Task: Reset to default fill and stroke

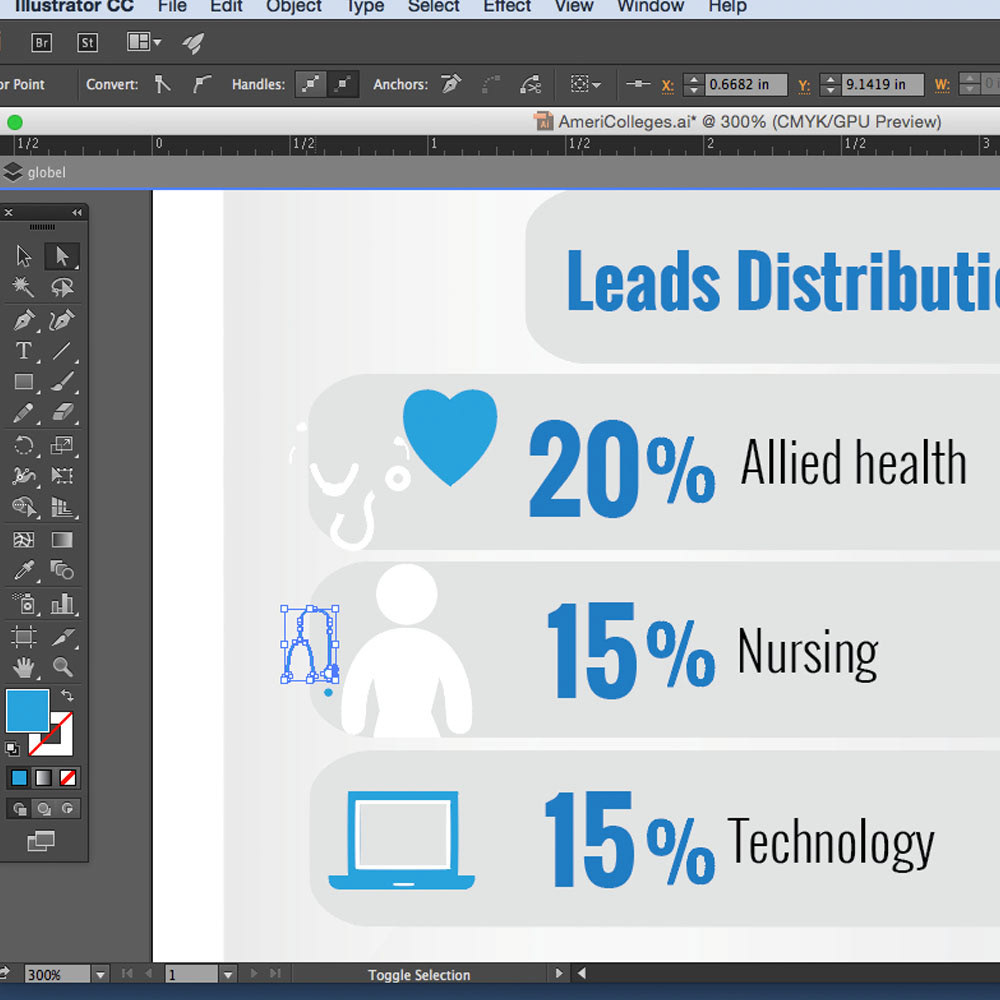Action: click(12, 748)
